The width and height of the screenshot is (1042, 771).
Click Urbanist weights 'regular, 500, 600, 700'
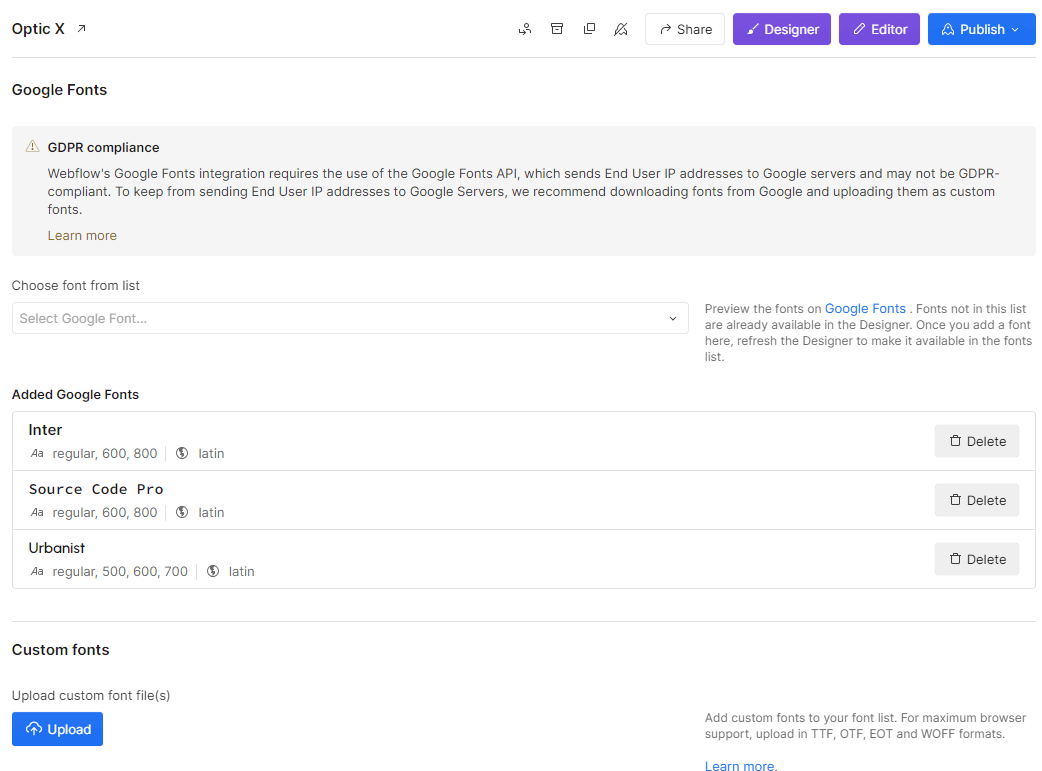tap(120, 572)
